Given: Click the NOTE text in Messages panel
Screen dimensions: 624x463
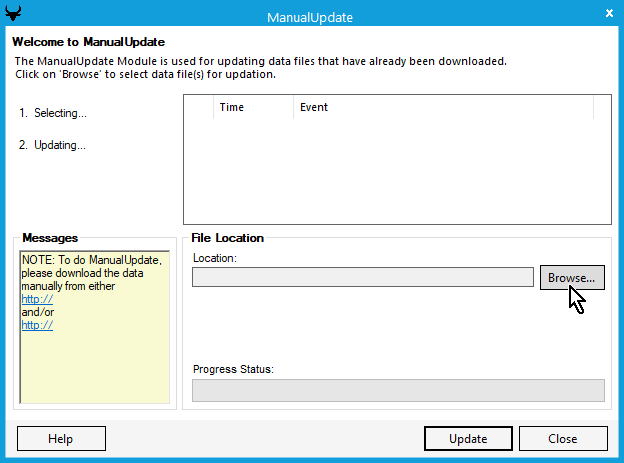Looking at the screenshot, I should 90,273.
